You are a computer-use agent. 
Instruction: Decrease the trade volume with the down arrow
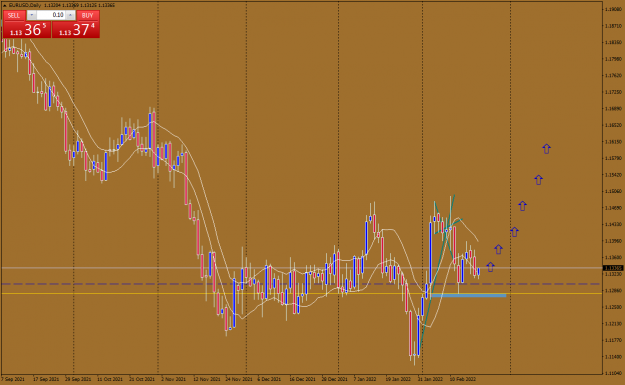(31, 15)
